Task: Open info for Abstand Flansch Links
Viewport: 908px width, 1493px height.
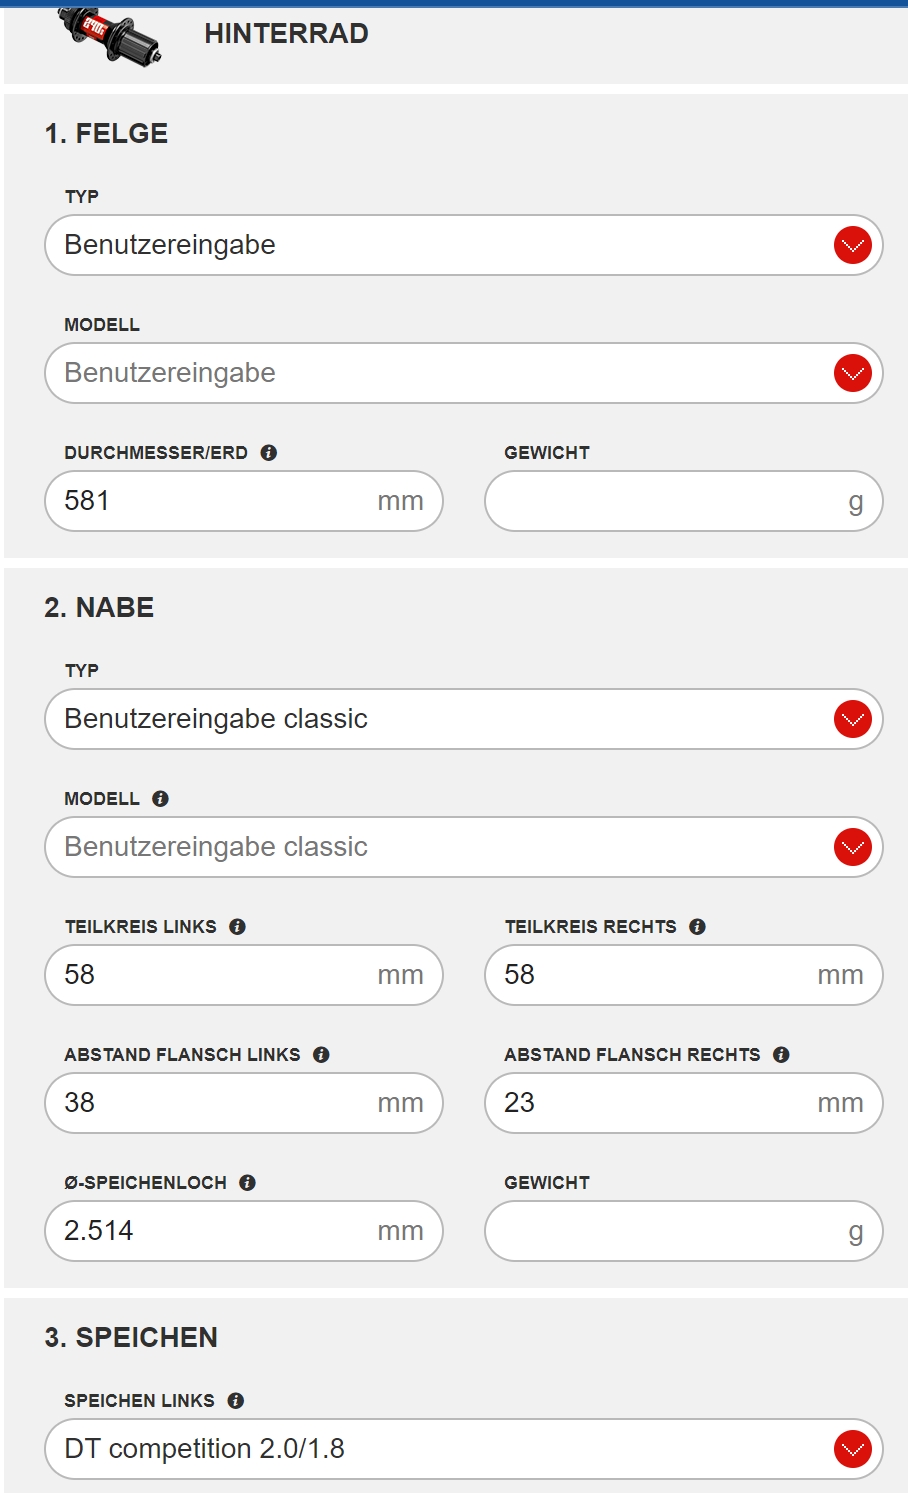Action: (x=322, y=1054)
